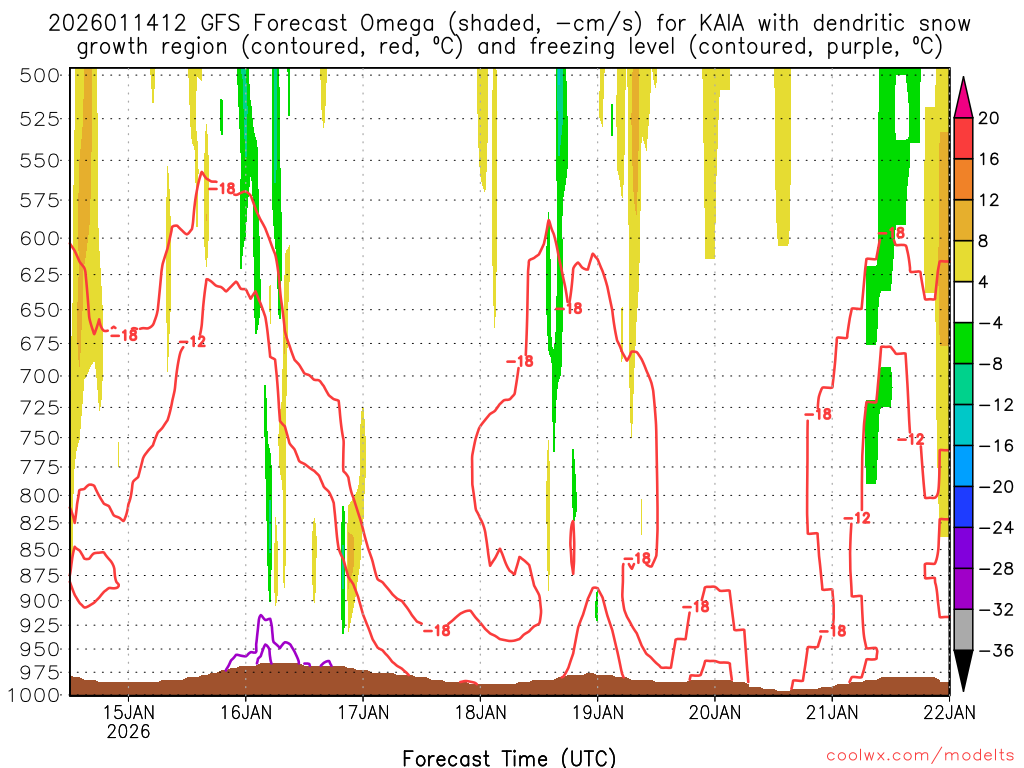Click the 750 pressure level label

40,438
